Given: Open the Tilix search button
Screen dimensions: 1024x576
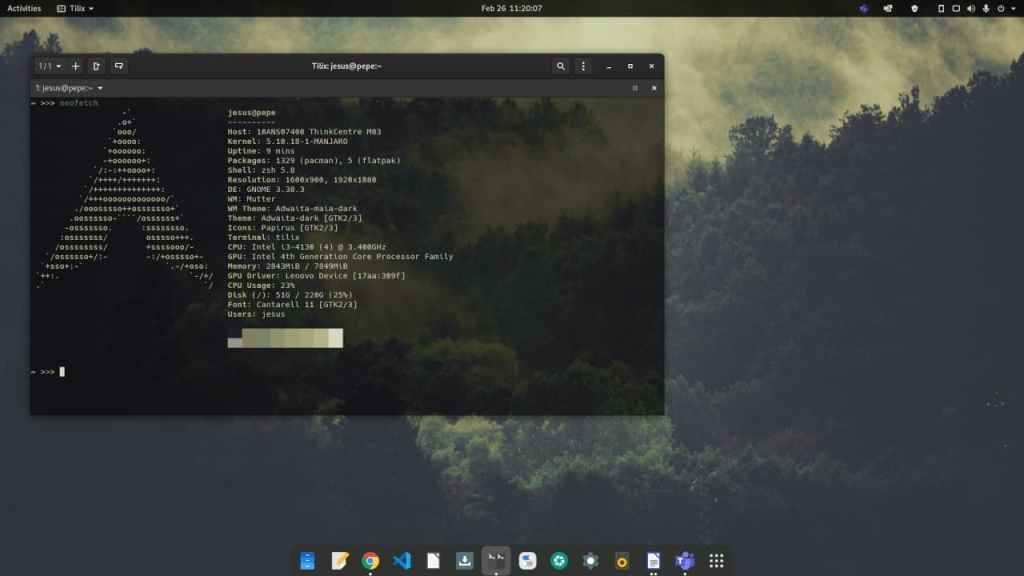Looking at the screenshot, I should pyautogui.click(x=561, y=66).
